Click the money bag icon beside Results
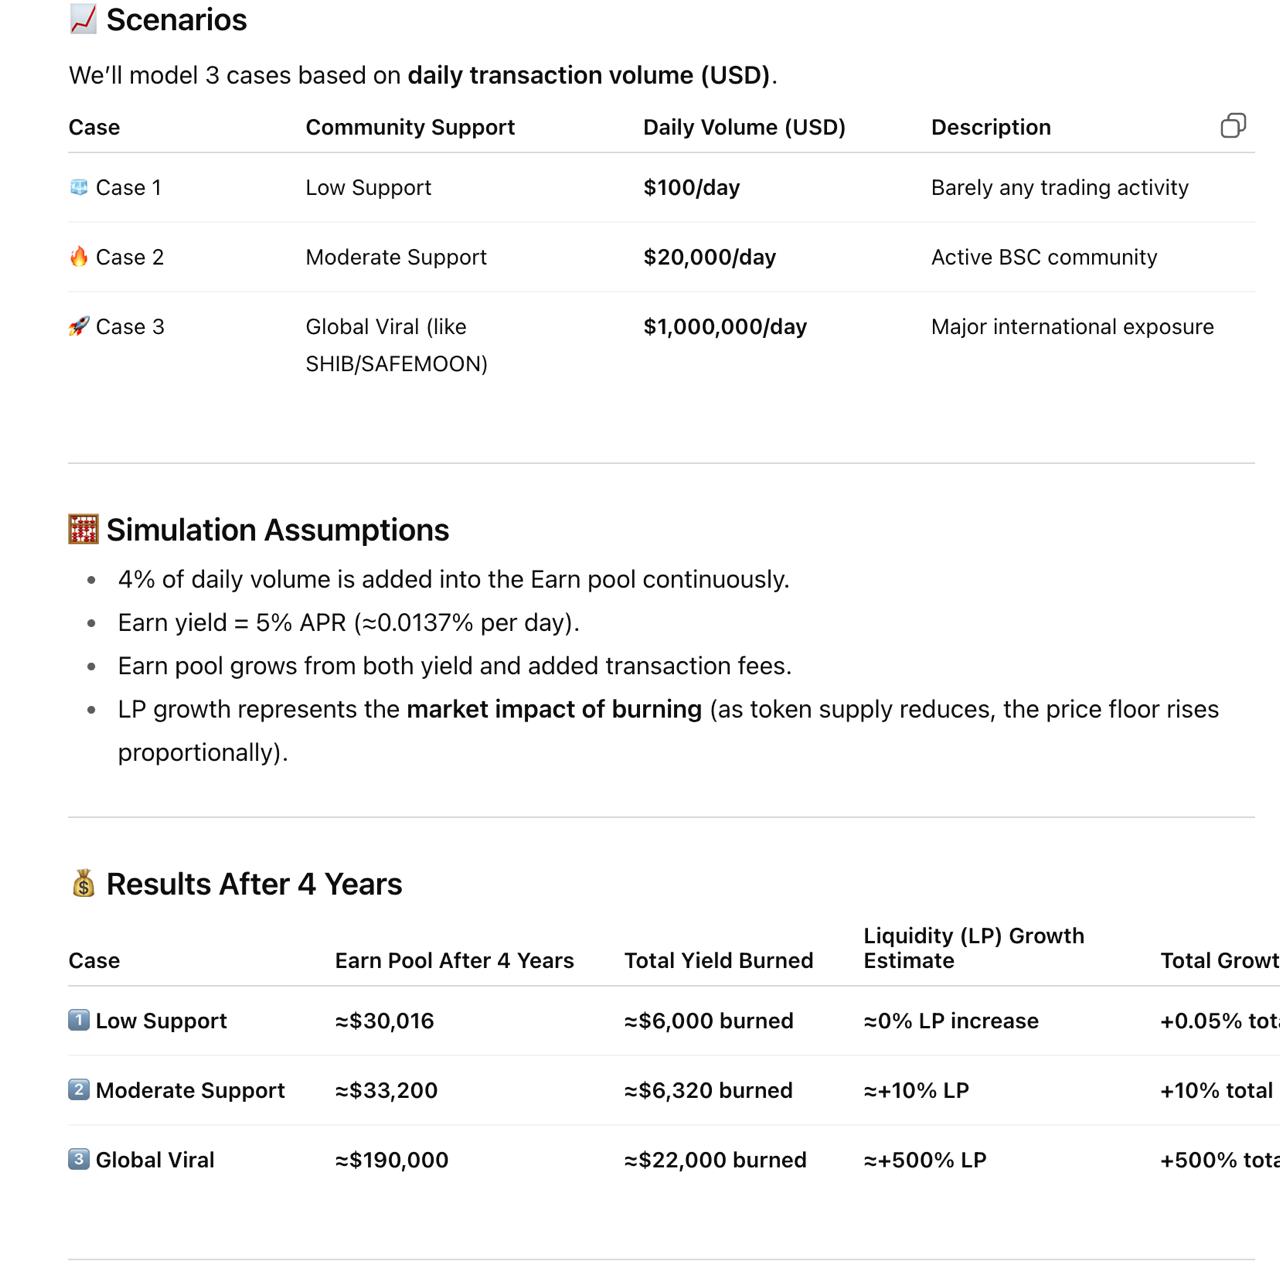Image resolution: width=1280 pixels, height=1265 pixels. 83,884
